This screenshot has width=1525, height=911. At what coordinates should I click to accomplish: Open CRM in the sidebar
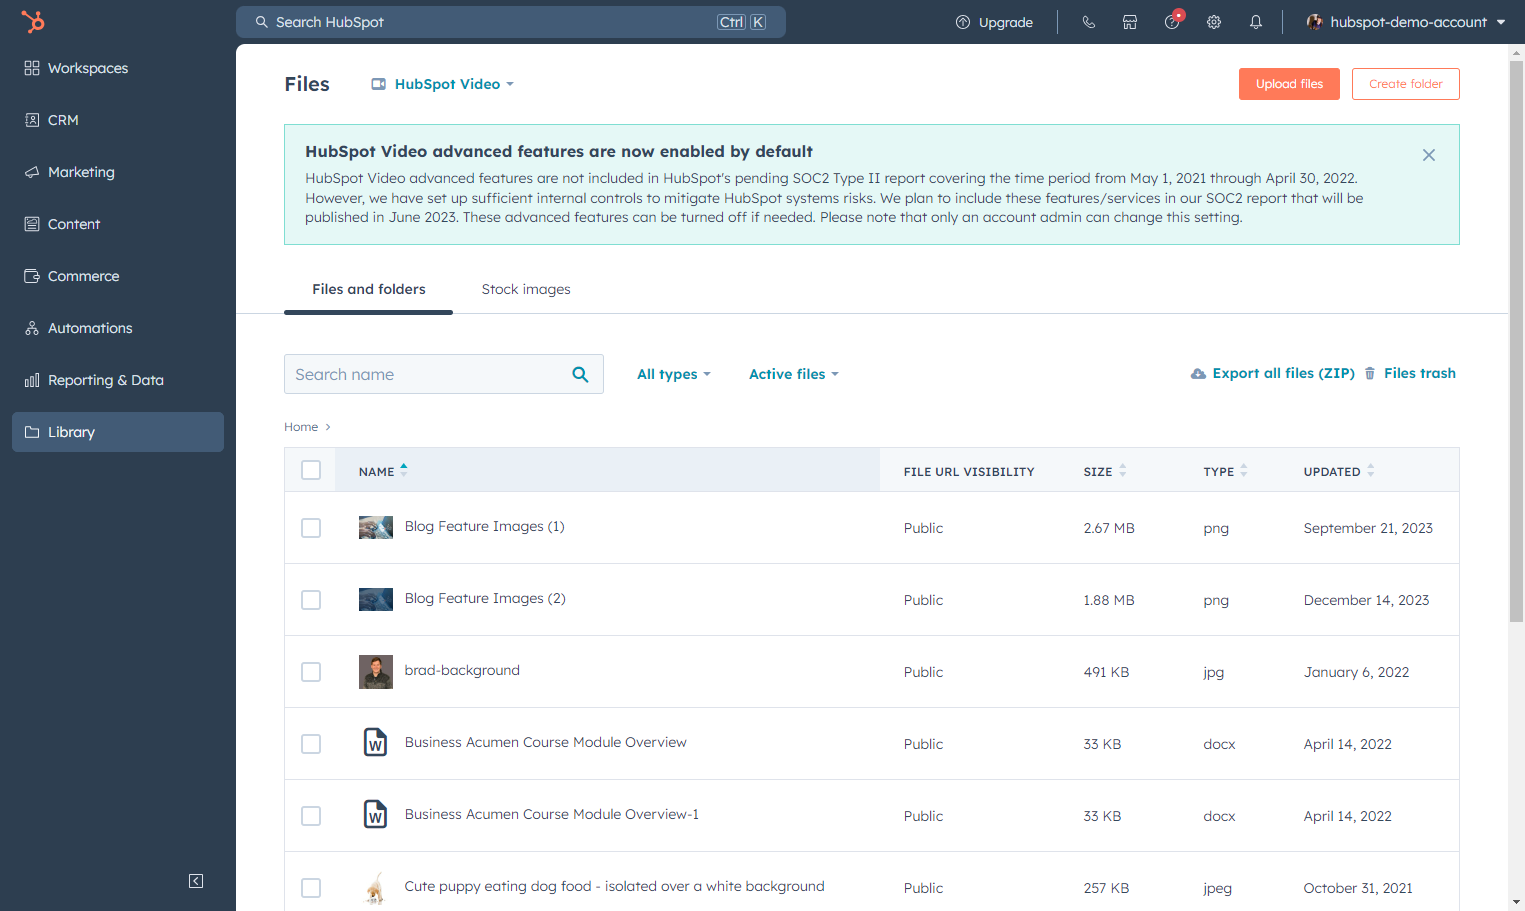click(x=118, y=120)
